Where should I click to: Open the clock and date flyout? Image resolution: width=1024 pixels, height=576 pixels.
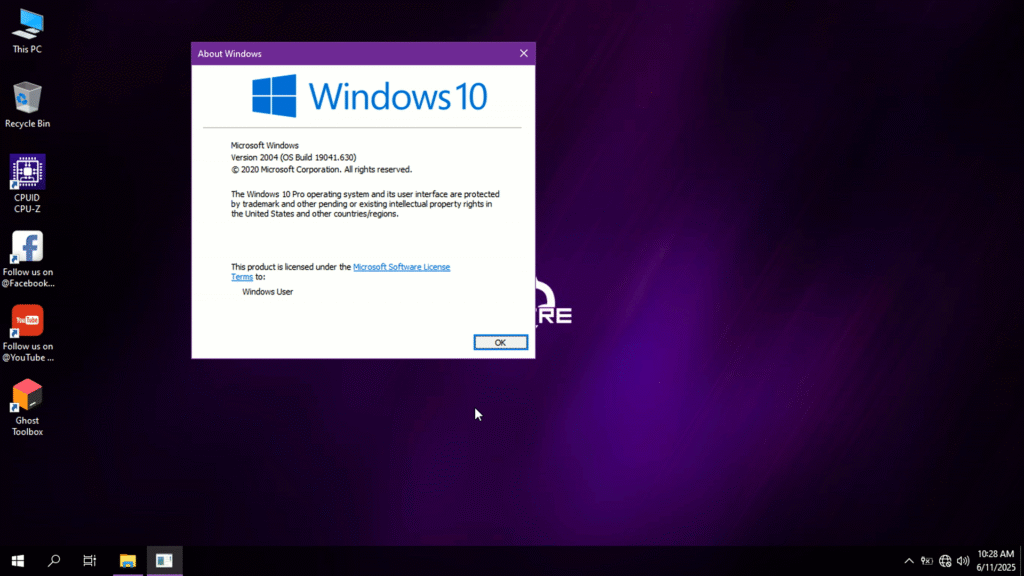(996, 561)
